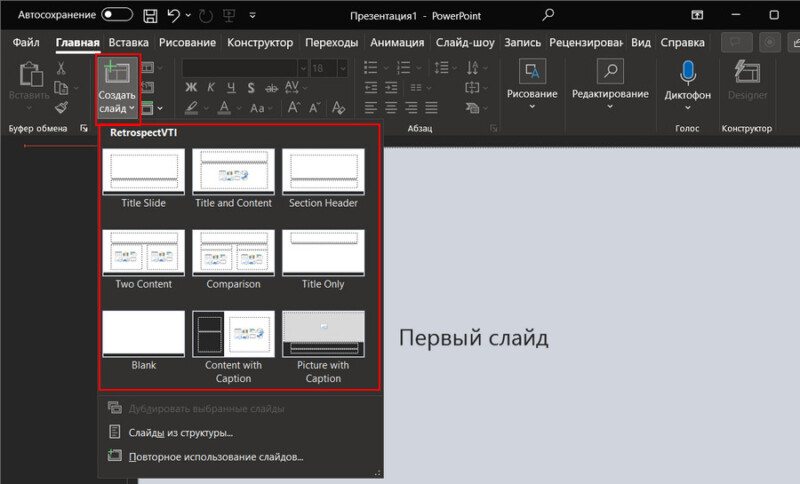Switch to the Слайд-шоу tab
The height and width of the screenshot is (484, 800).
[465, 42]
